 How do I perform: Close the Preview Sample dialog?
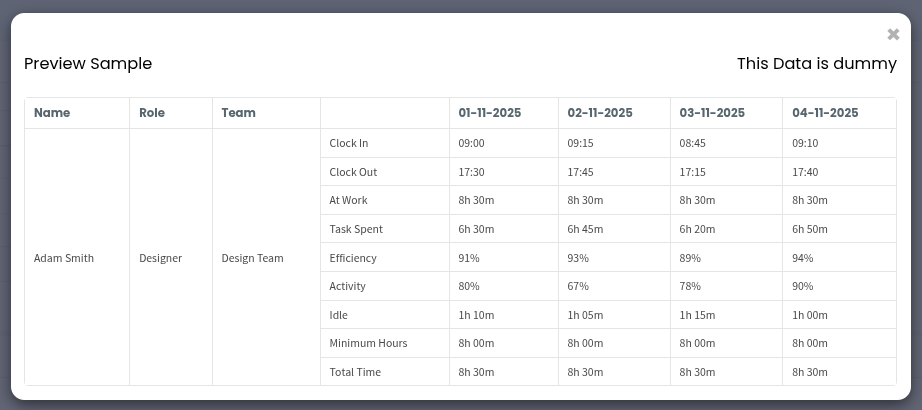coord(893,35)
